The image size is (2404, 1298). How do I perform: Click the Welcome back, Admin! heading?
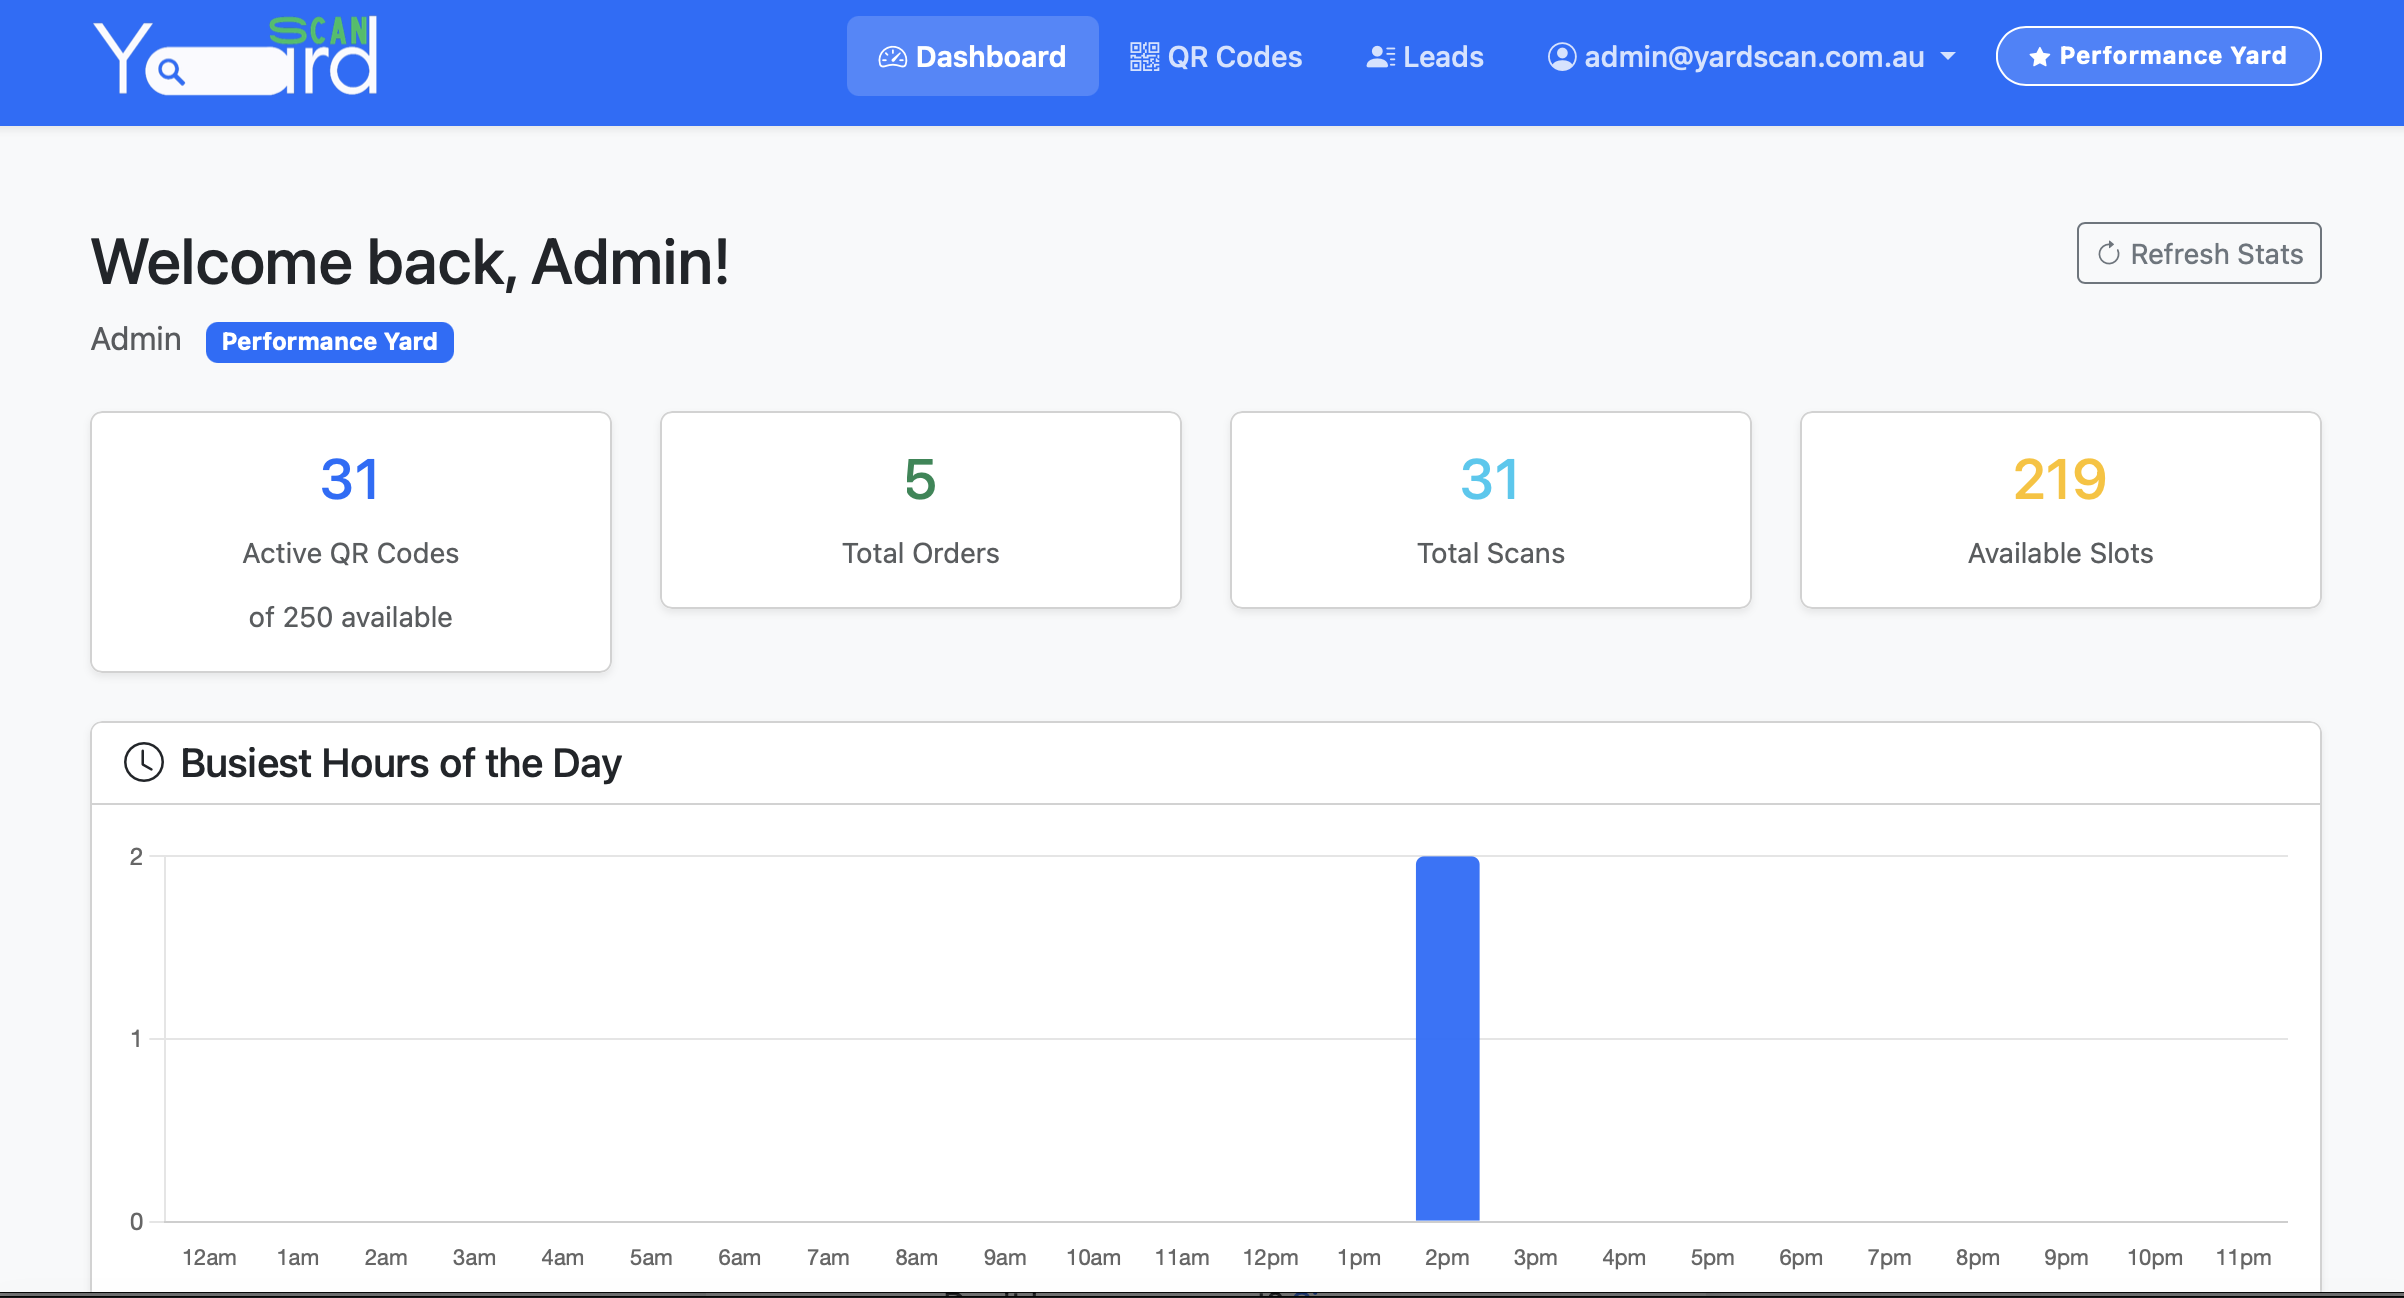click(x=410, y=262)
